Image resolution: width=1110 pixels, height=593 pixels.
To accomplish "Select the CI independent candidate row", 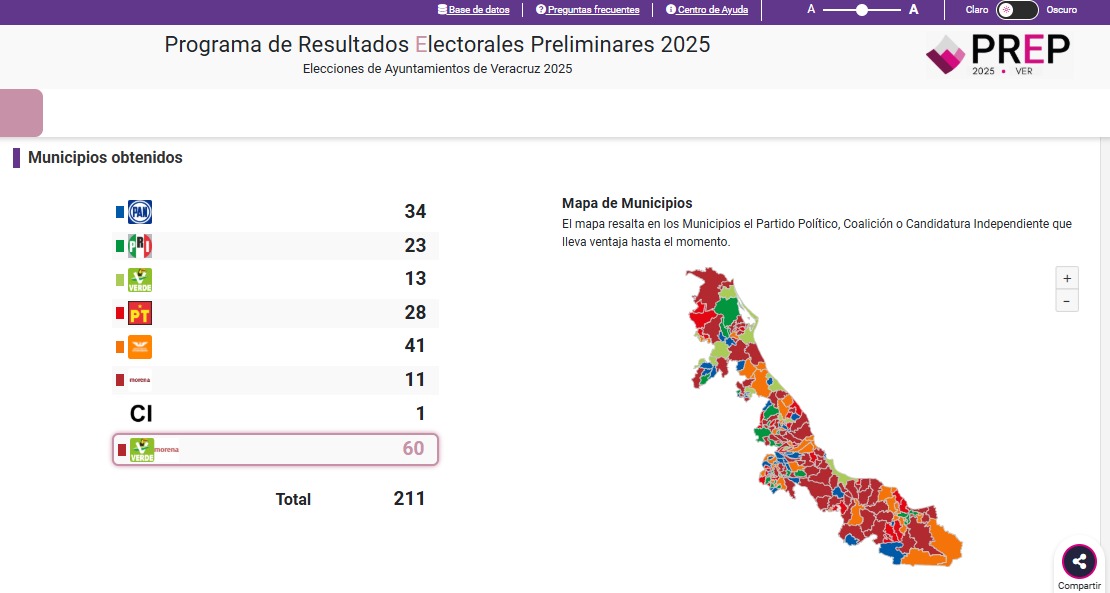I will (x=275, y=413).
